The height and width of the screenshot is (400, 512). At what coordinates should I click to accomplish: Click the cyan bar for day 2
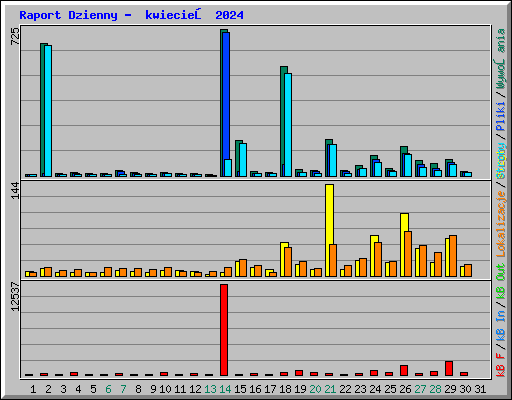click(48, 111)
